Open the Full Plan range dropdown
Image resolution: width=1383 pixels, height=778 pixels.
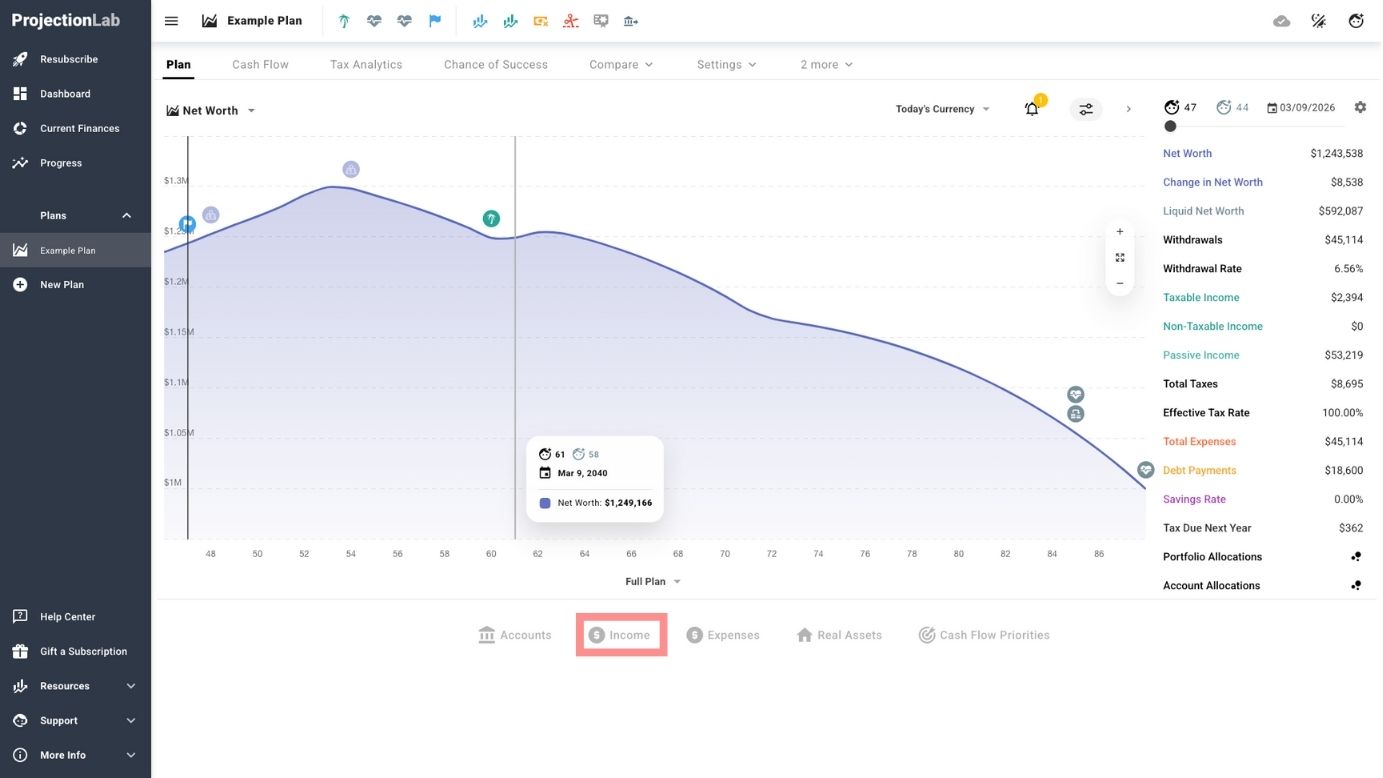(x=652, y=582)
